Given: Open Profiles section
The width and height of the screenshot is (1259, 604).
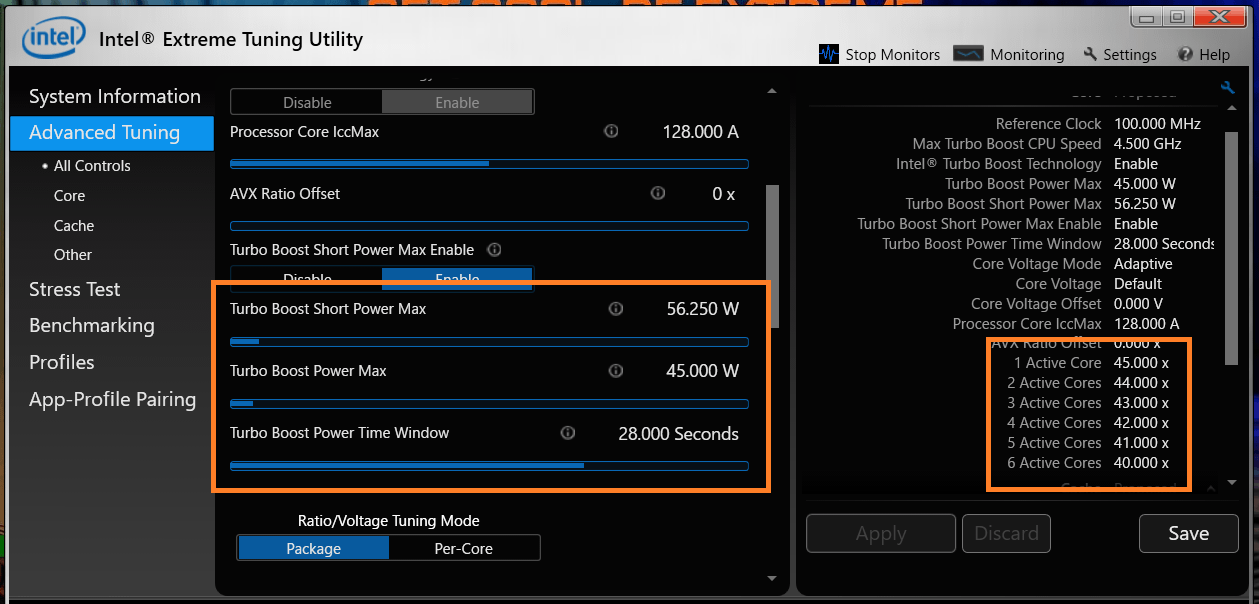Looking at the screenshot, I should pyautogui.click(x=62, y=362).
